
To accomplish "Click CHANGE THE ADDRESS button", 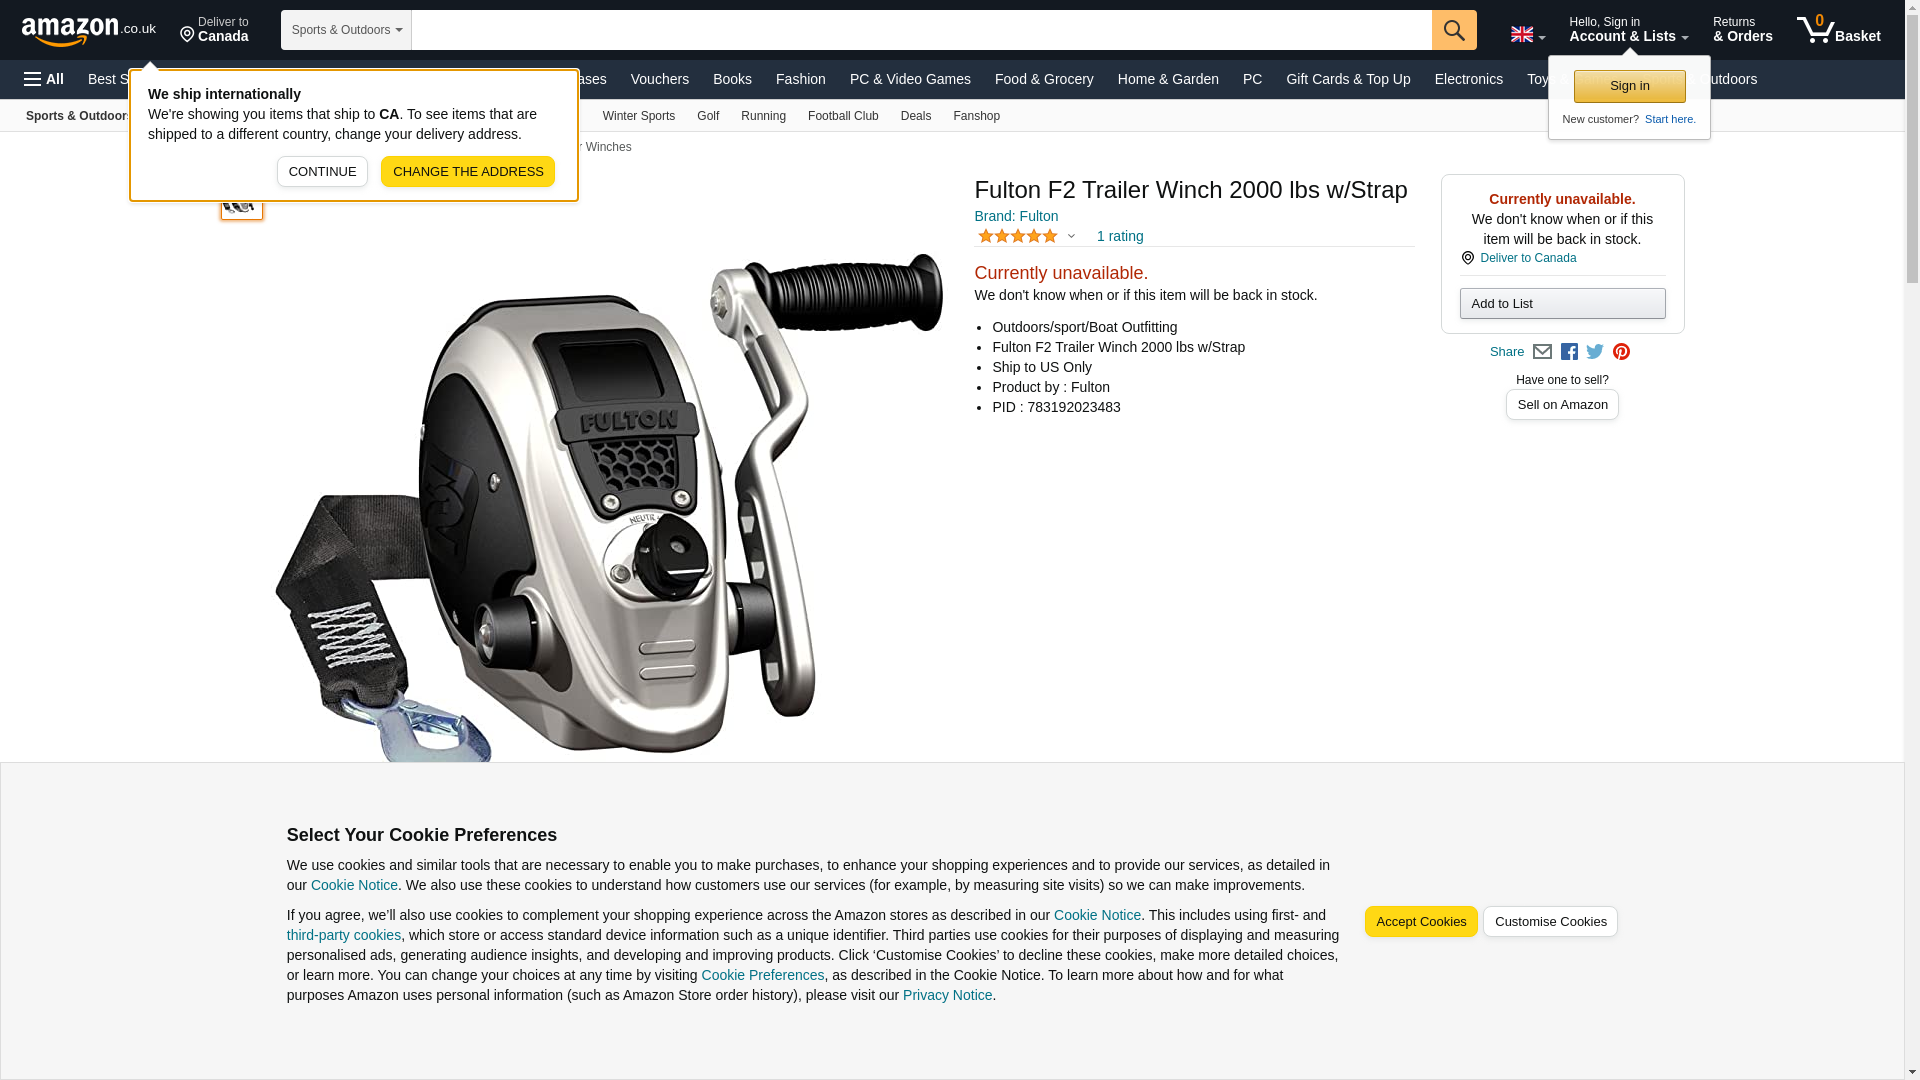I will tap(468, 171).
